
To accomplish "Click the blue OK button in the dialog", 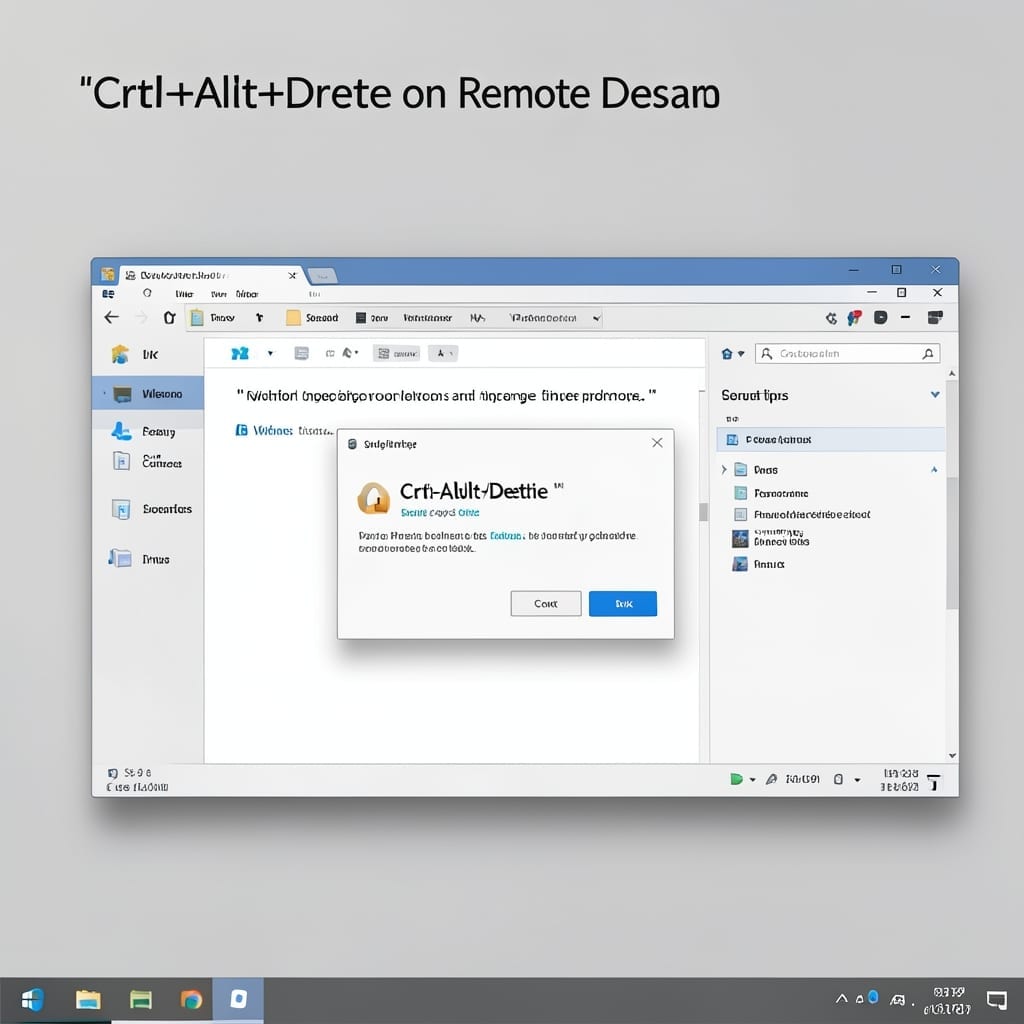I will tap(623, 603).
